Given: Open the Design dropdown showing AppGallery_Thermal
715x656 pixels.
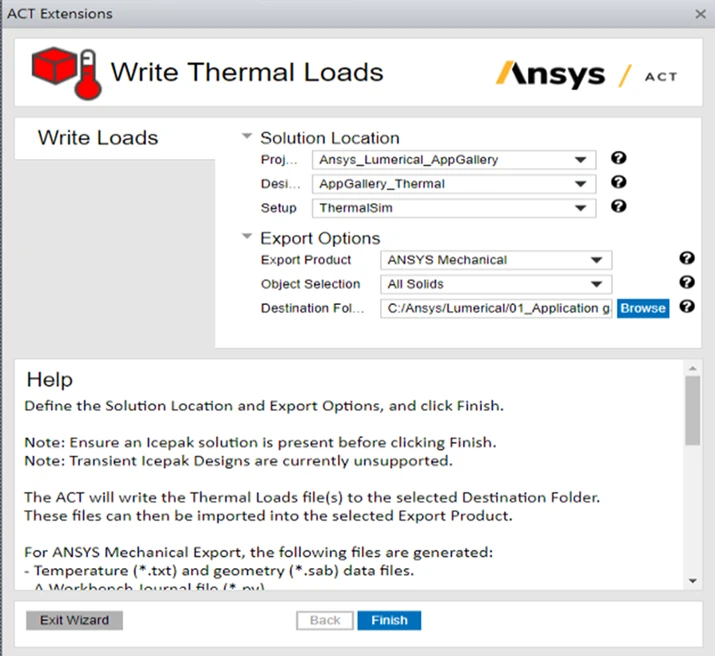Looking at the screenshot, I should pyautogui.click(x=454, y=184).
